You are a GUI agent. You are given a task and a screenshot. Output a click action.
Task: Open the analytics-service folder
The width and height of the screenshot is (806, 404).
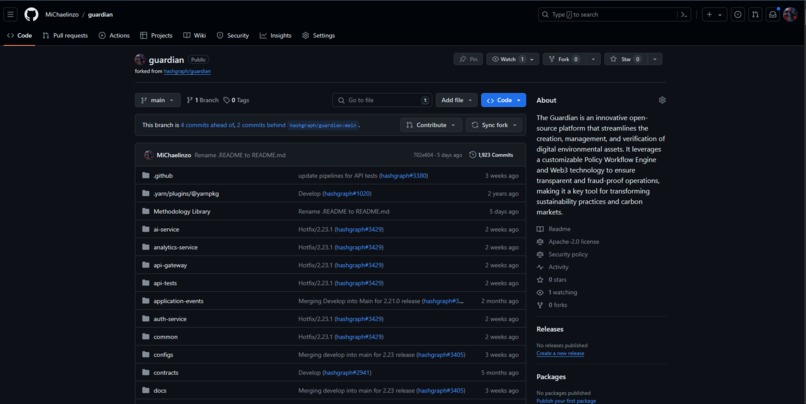pyautogui.click(x=175, y=247)
